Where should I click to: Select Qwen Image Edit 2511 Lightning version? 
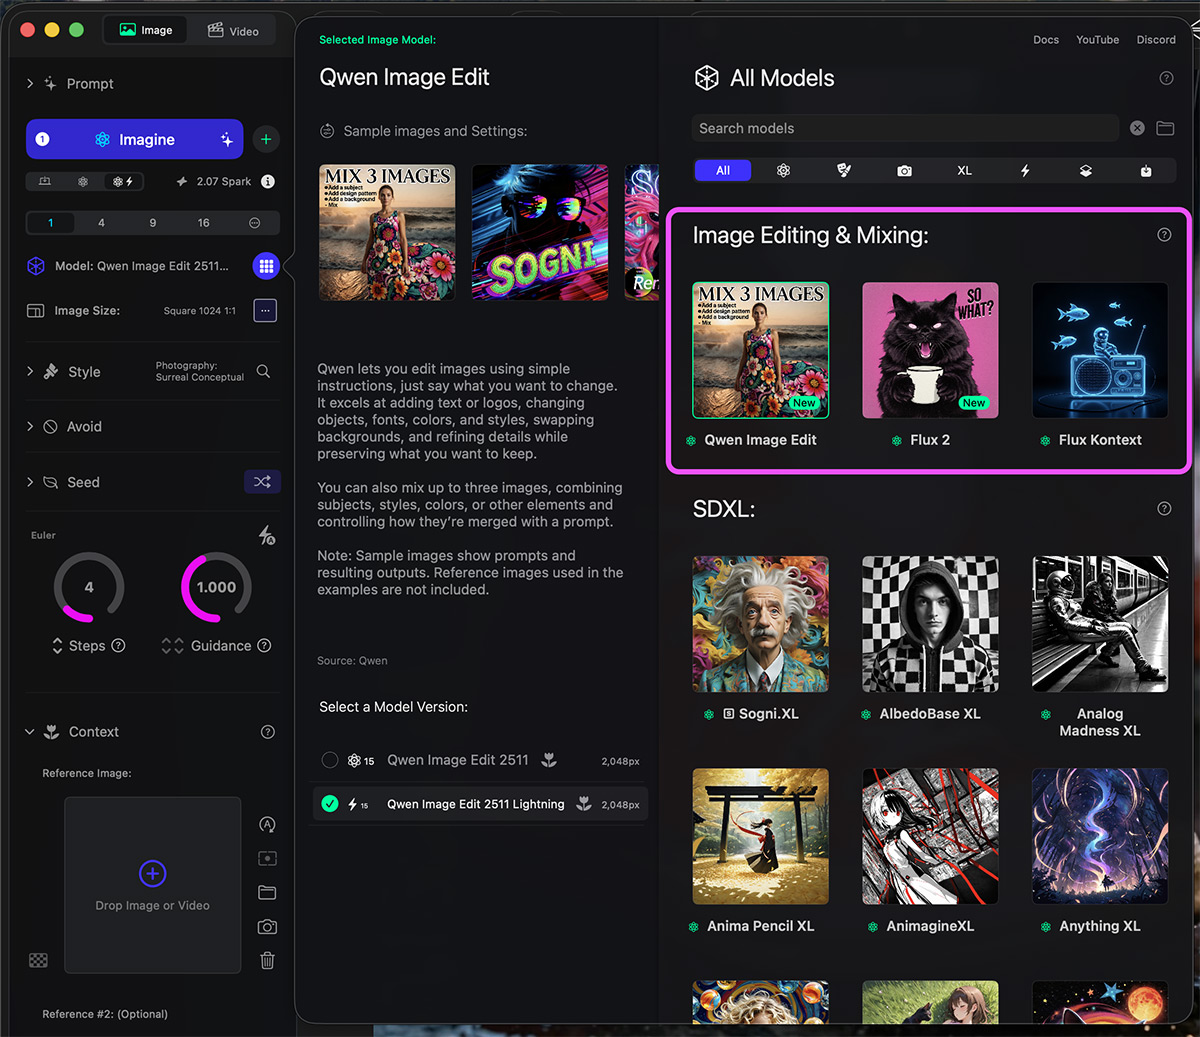point(330,804)
